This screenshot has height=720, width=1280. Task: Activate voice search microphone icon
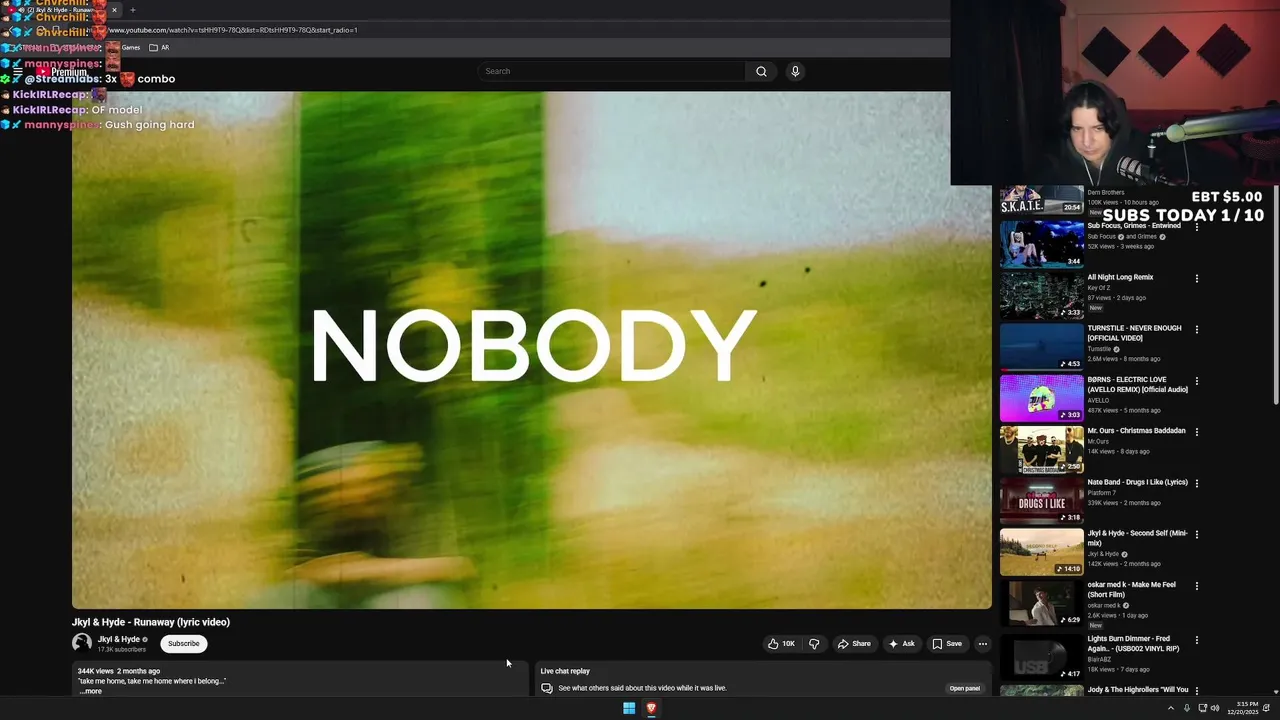pyautogui.click(x=795, y=71)
